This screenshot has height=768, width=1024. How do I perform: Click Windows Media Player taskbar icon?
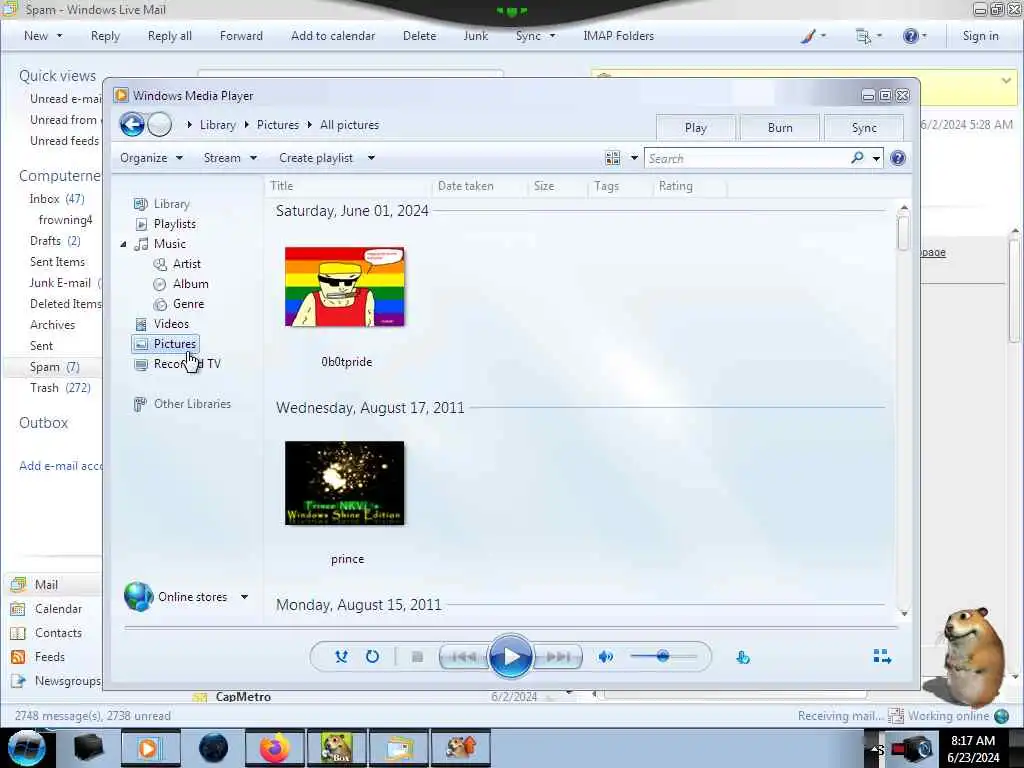149,748
